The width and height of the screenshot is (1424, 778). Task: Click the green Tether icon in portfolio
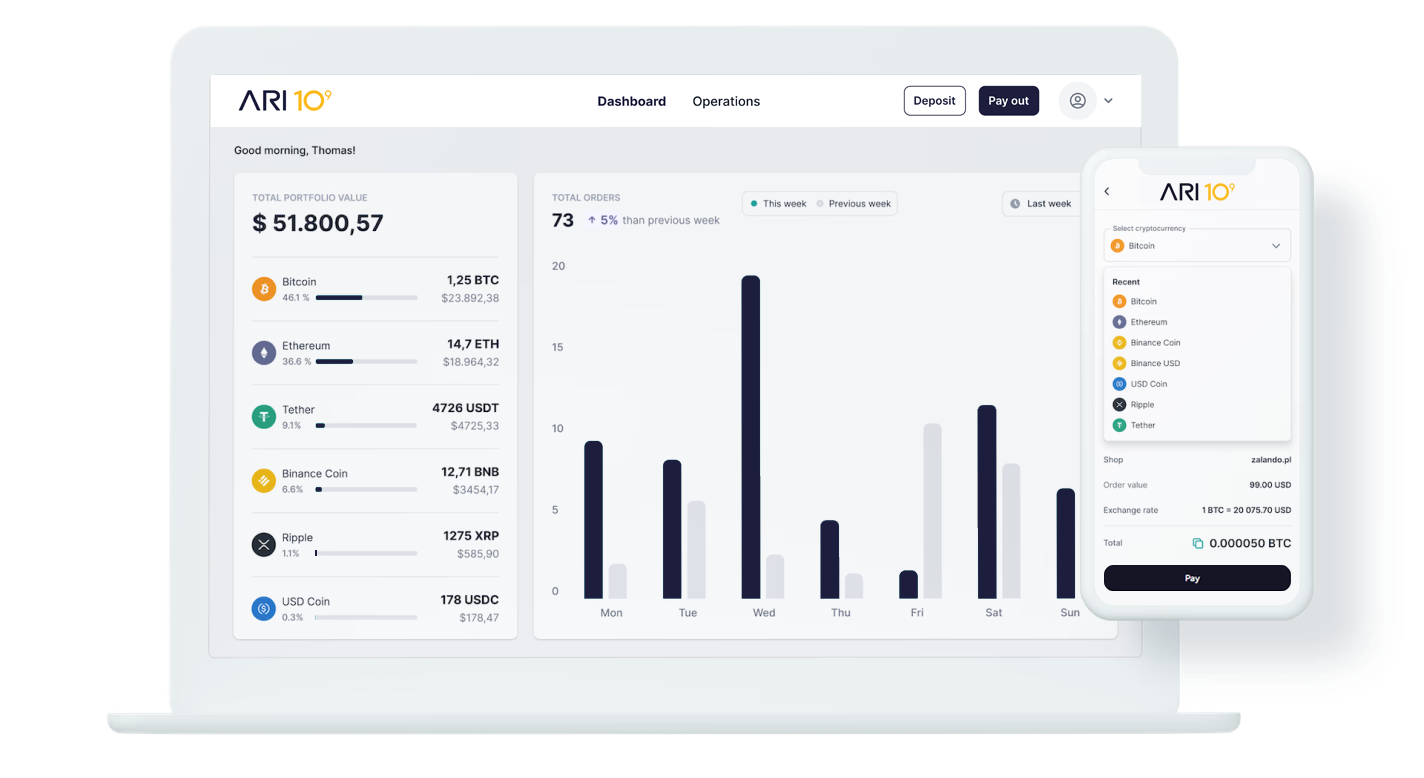[264, 417]
